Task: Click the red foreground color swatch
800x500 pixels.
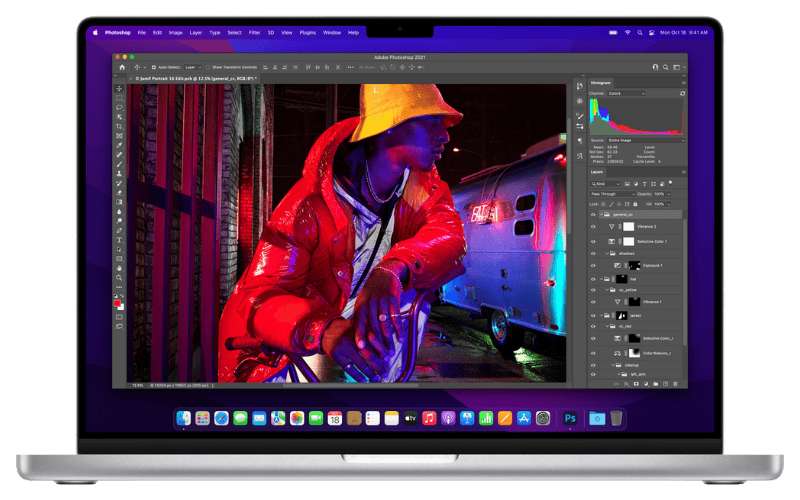Action: 117,303
